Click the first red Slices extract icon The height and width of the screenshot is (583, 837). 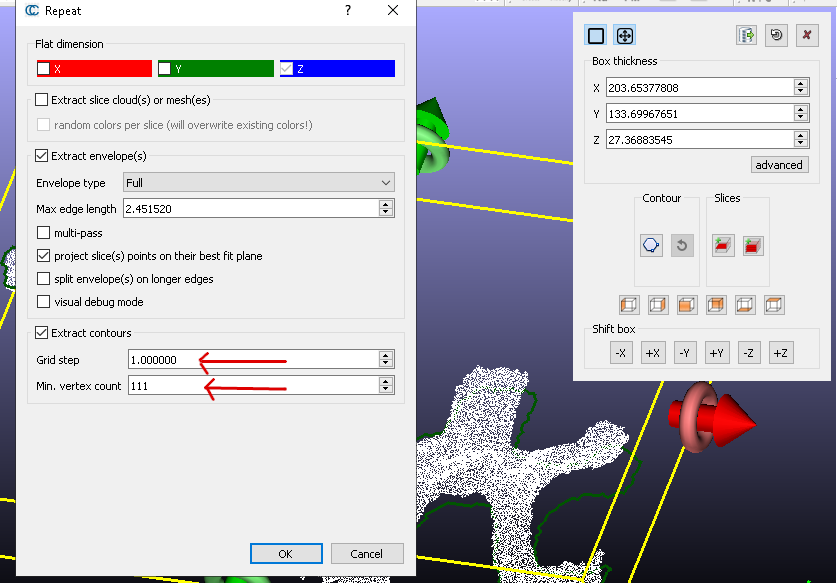pyautogui.click(x=723, y=245)
